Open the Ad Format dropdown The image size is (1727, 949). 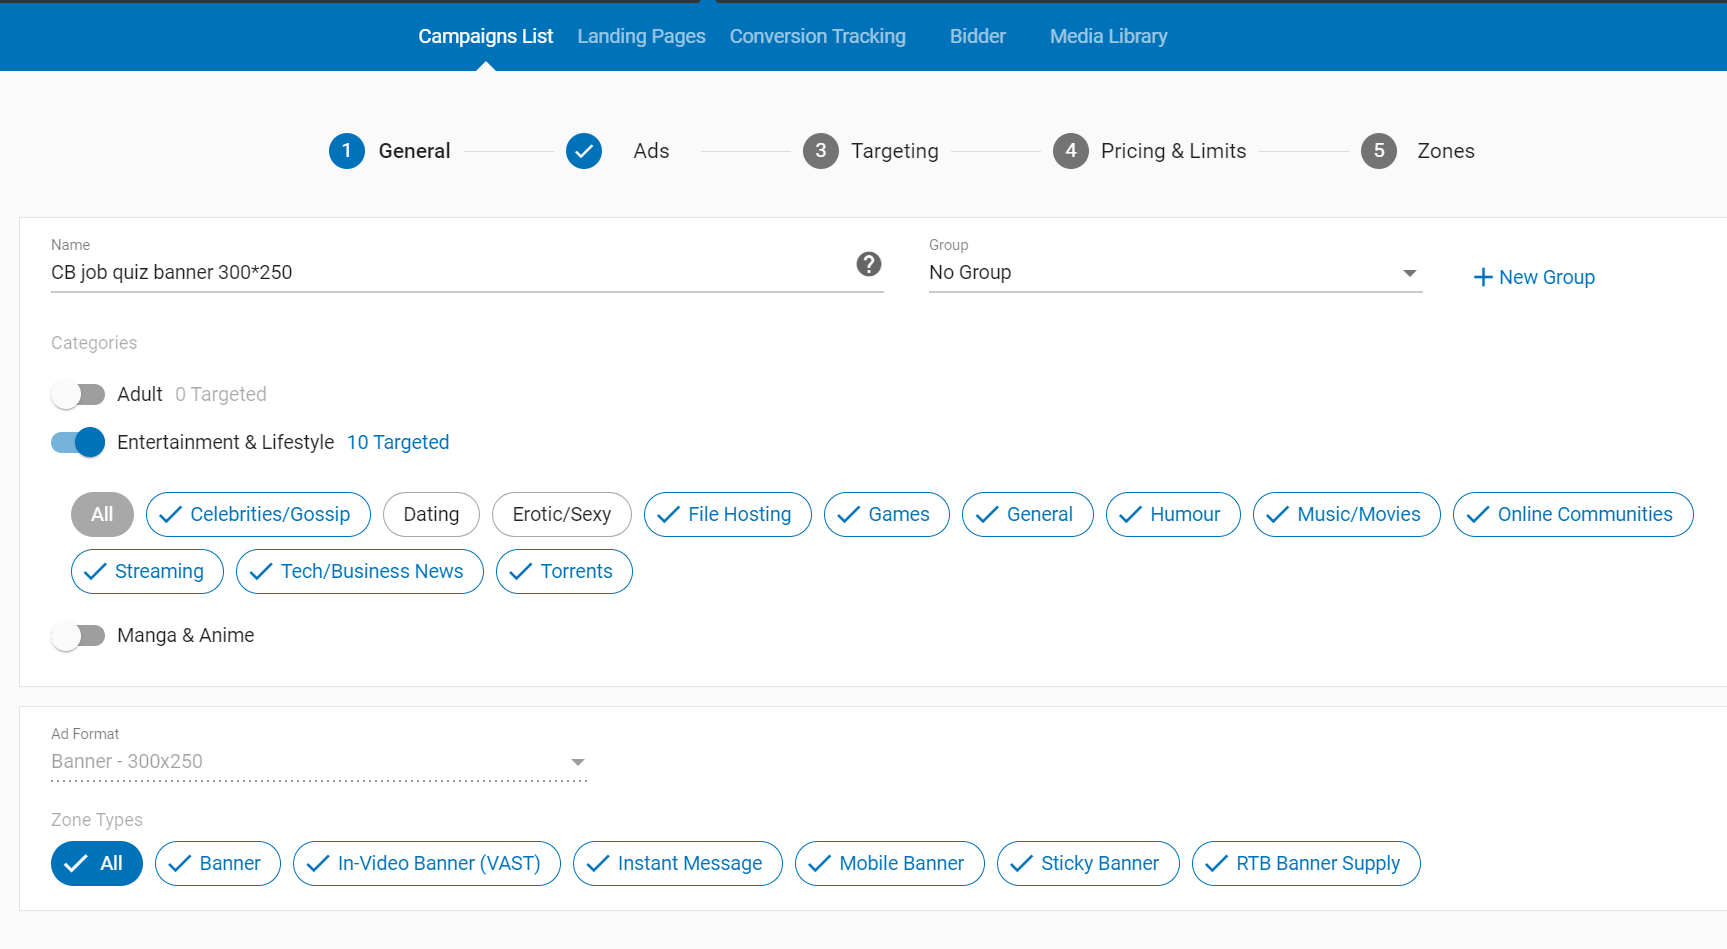(577, 762)
